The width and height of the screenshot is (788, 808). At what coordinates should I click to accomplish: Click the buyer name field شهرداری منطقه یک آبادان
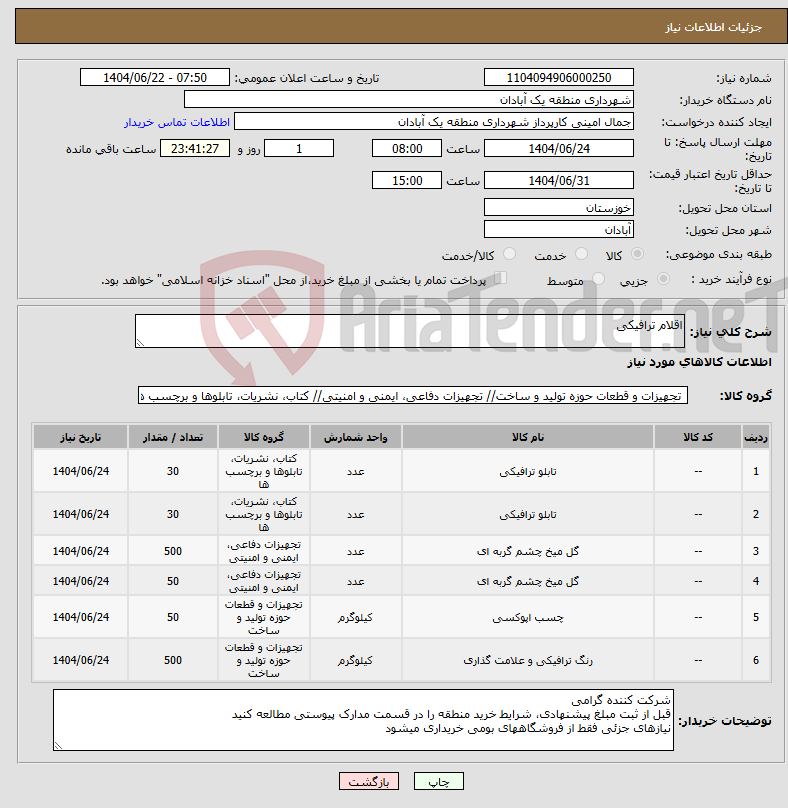click(409, 99)
